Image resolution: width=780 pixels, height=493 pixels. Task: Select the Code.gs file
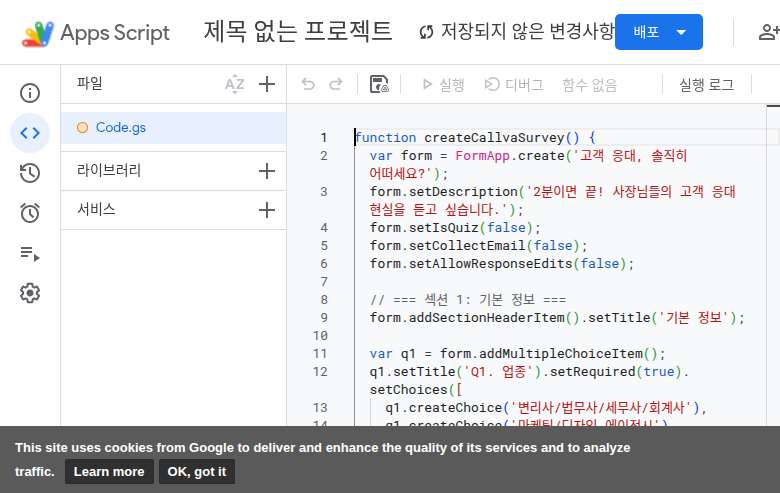[120, 127]
